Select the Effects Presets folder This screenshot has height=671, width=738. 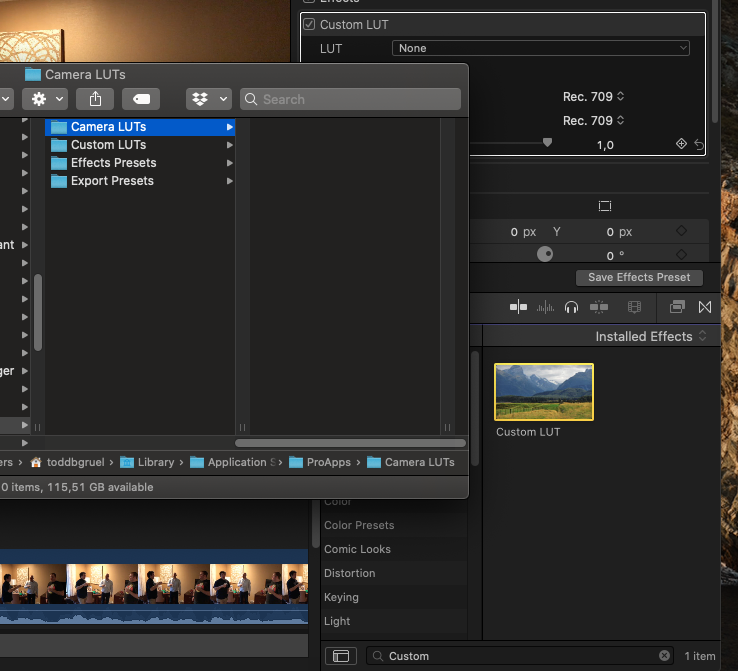140,163
